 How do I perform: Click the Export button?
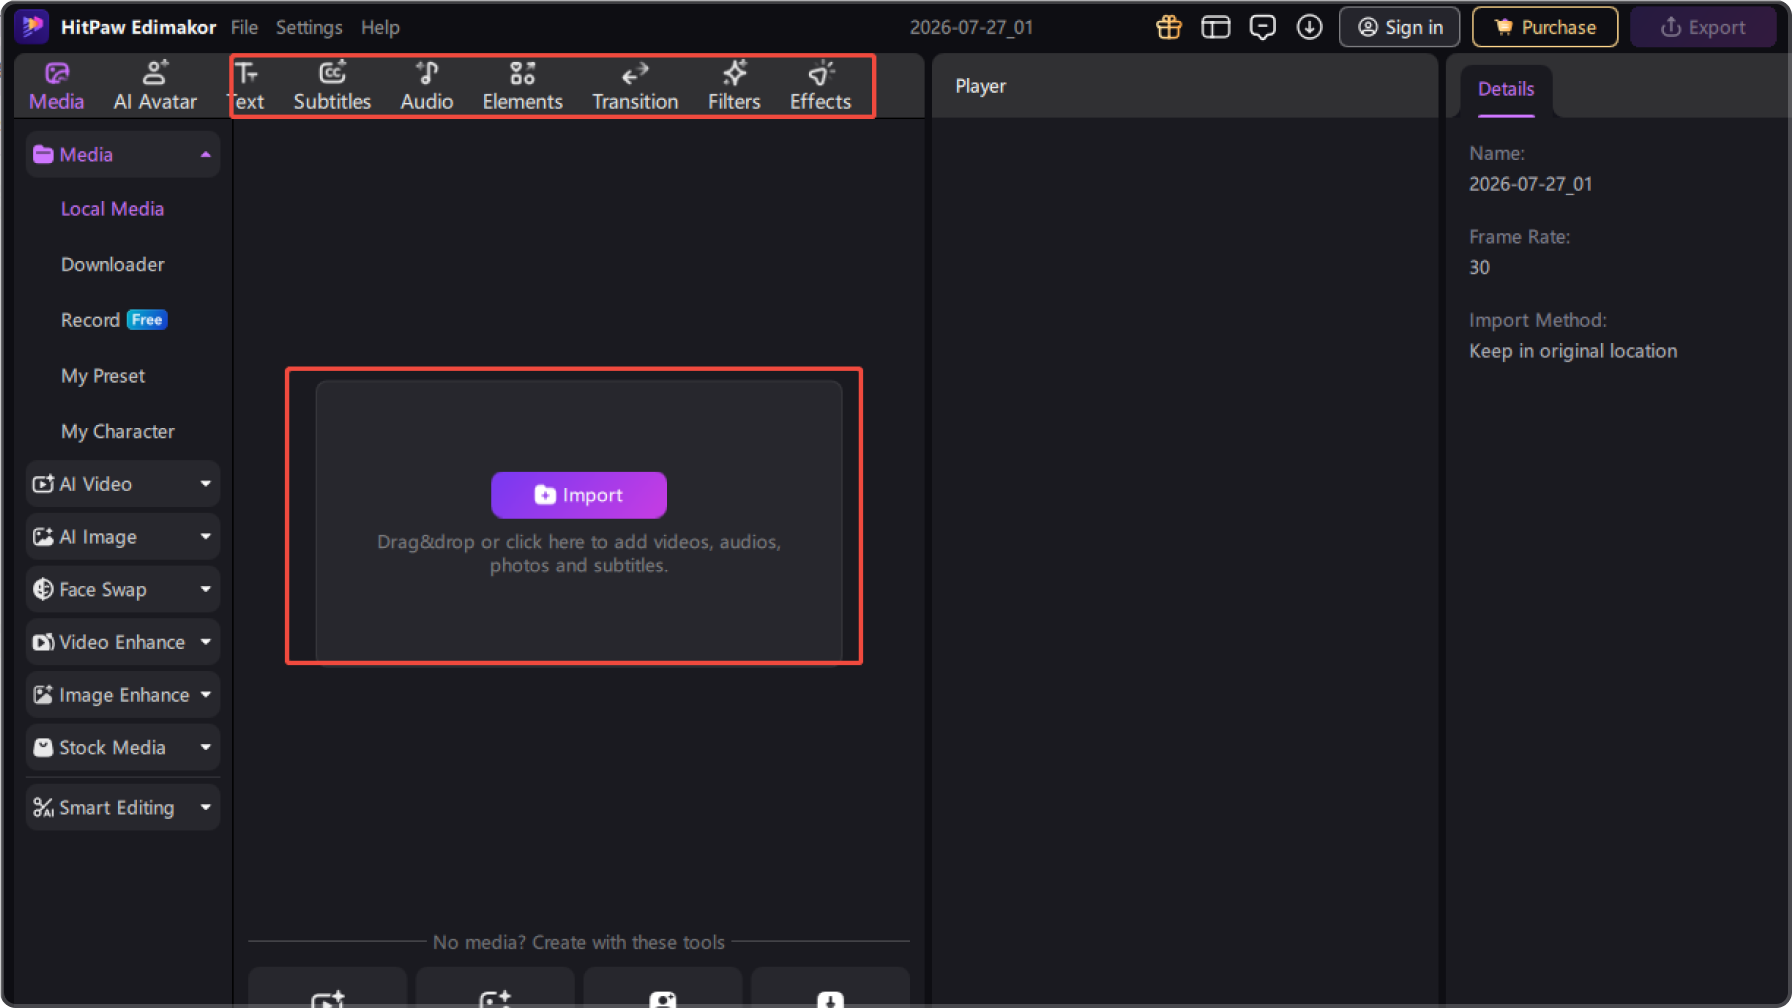pos(1704,27)
